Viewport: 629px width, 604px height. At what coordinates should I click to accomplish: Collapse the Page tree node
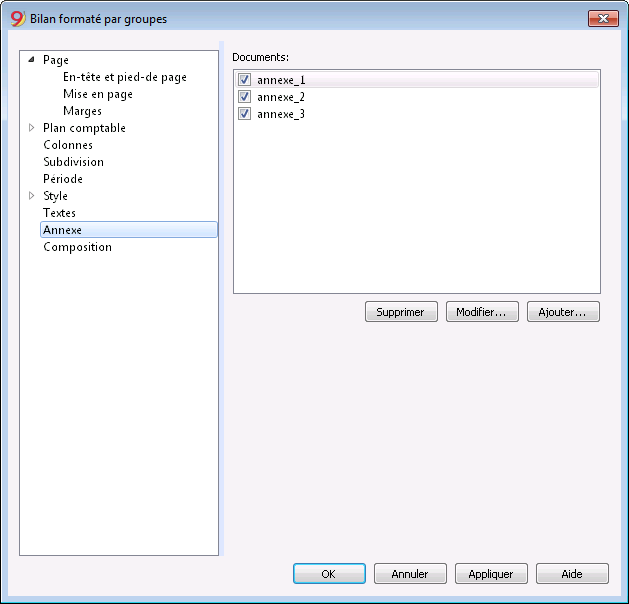click(31, 60)
